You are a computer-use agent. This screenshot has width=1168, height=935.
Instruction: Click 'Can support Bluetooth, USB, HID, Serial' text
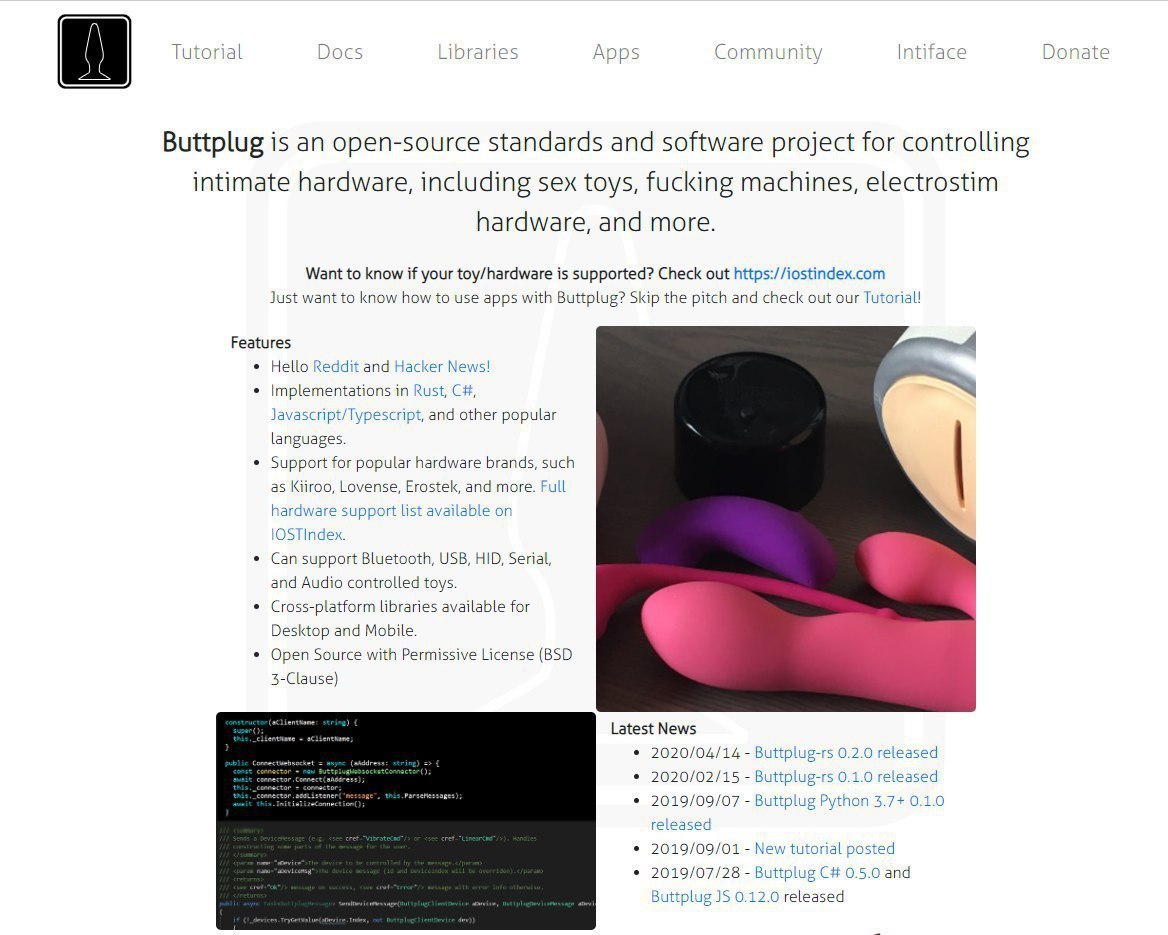click(x=410, y=559)
